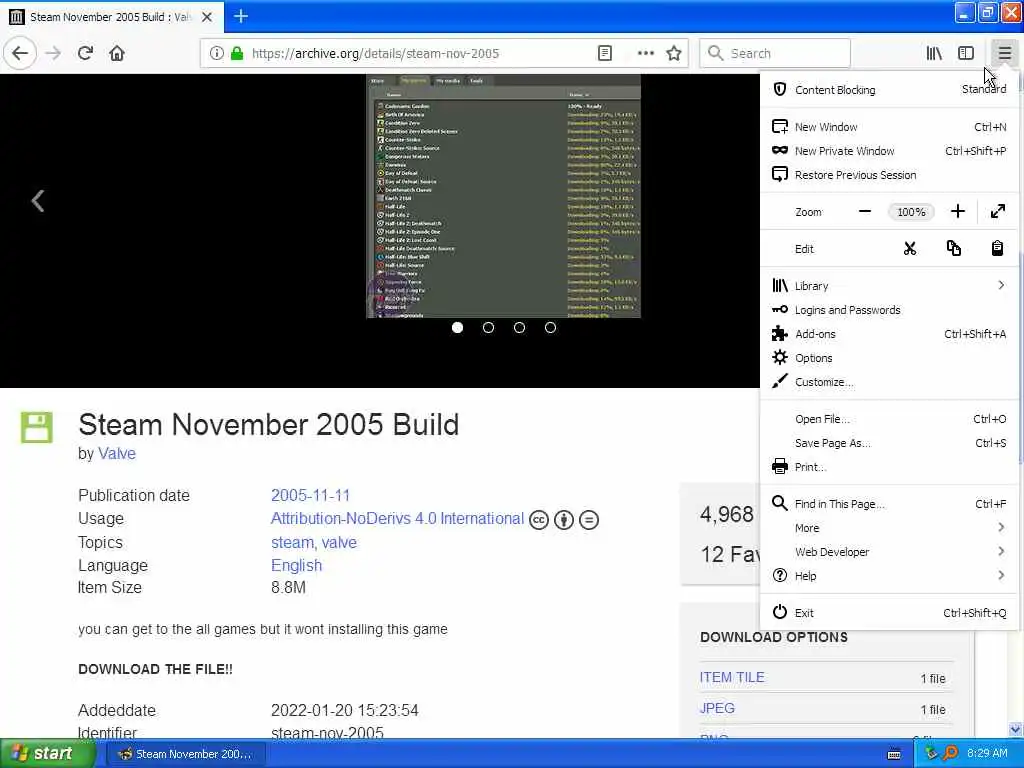Choose Save Page As...
This screenshot has height=768, width=1024.
(x=889, y=443)
